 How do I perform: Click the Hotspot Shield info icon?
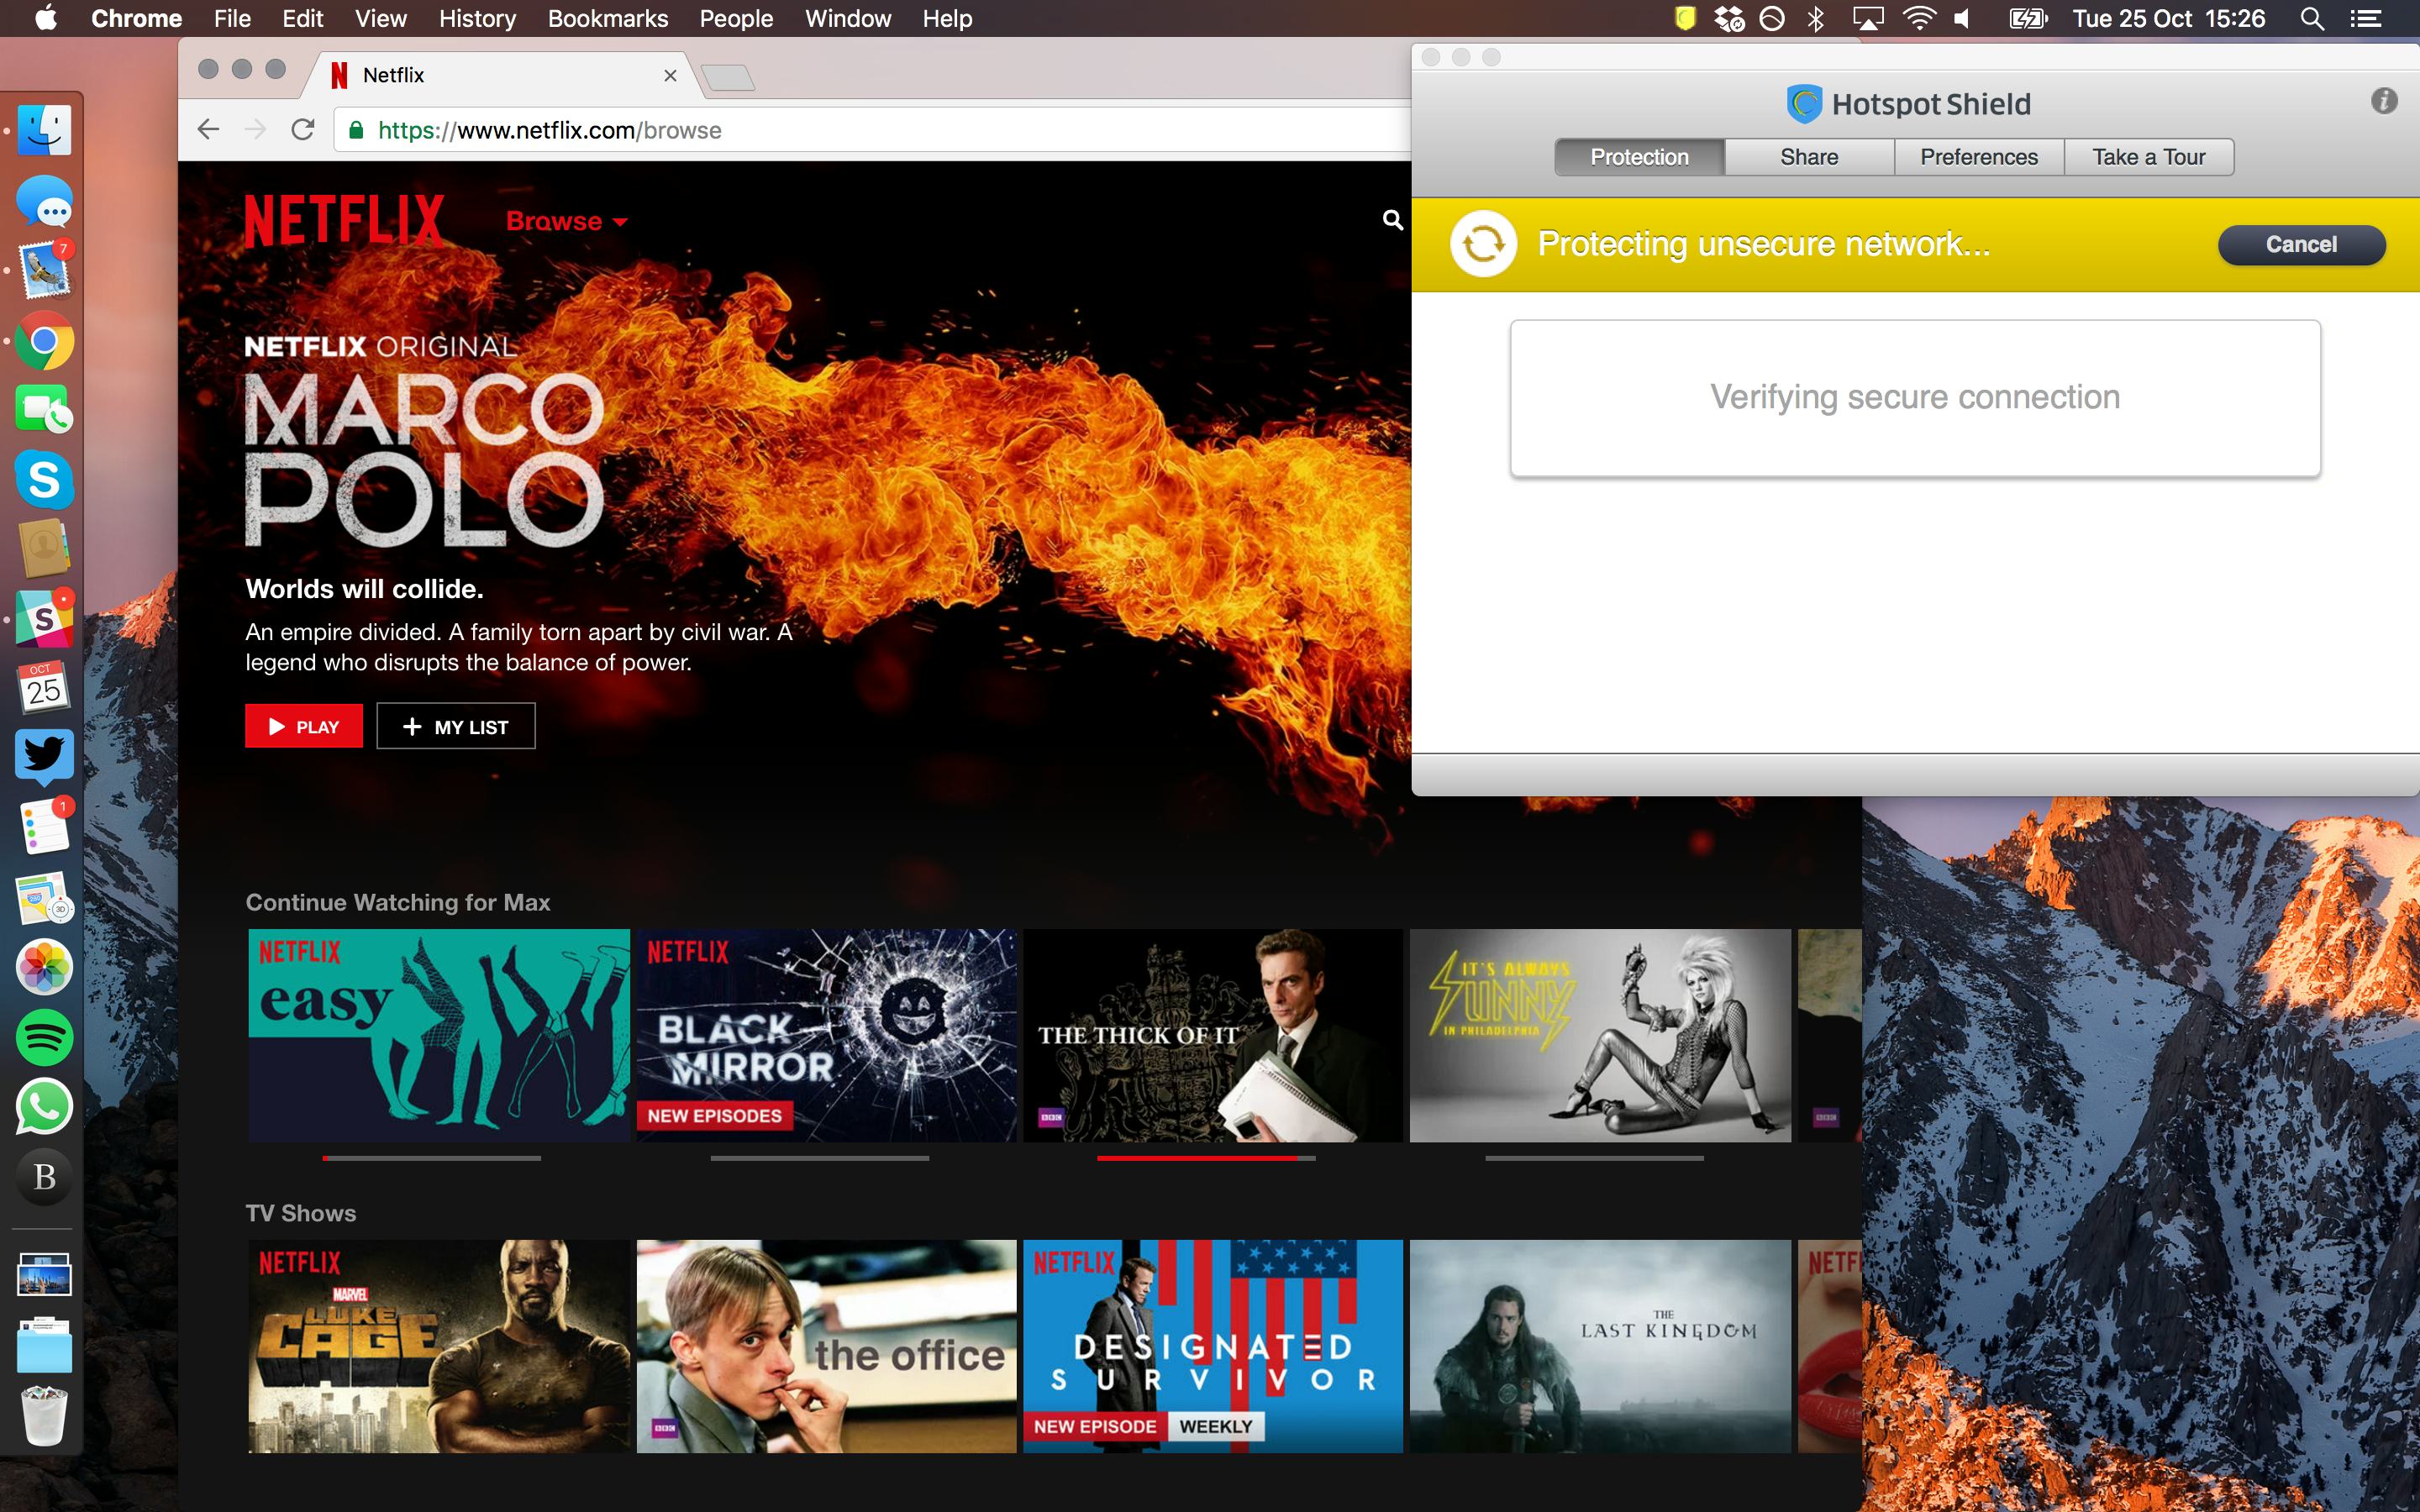[x=2383, y=100]
